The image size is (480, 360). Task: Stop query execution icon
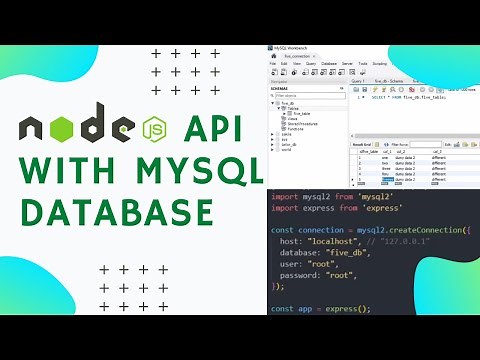pyautogui.click(x=401, y=89)
